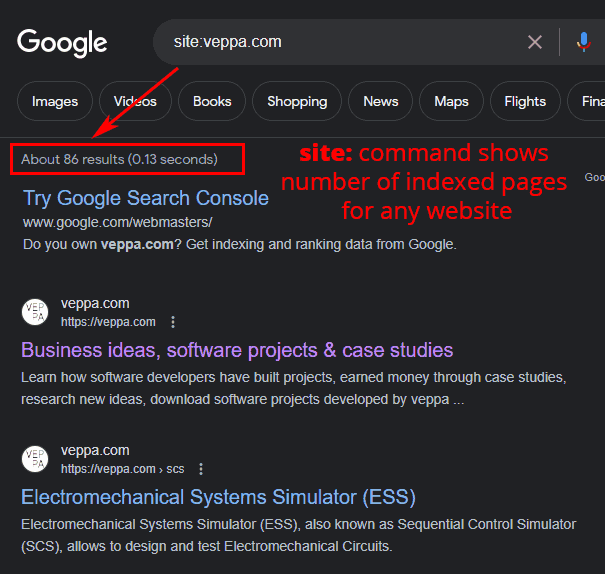Switch to Images results tab
This screenshot has width=605, height=574.
[x=55, y=101]
